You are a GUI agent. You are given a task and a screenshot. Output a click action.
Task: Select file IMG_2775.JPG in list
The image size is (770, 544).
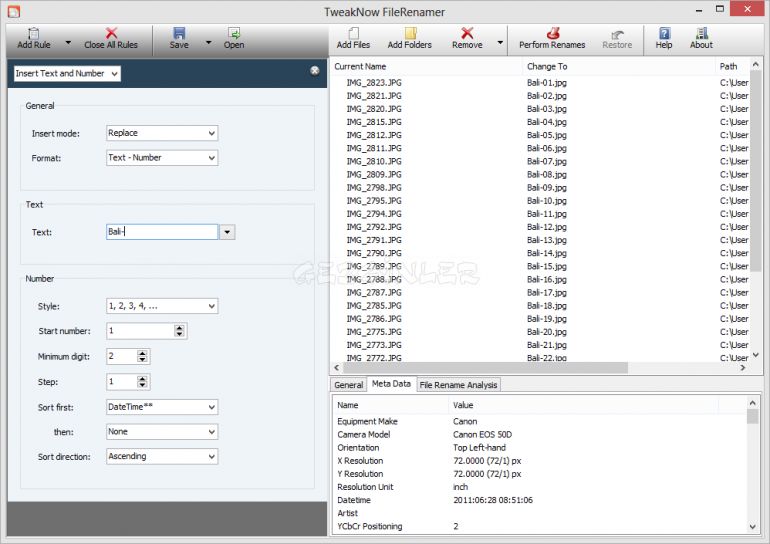click(374, 332)
